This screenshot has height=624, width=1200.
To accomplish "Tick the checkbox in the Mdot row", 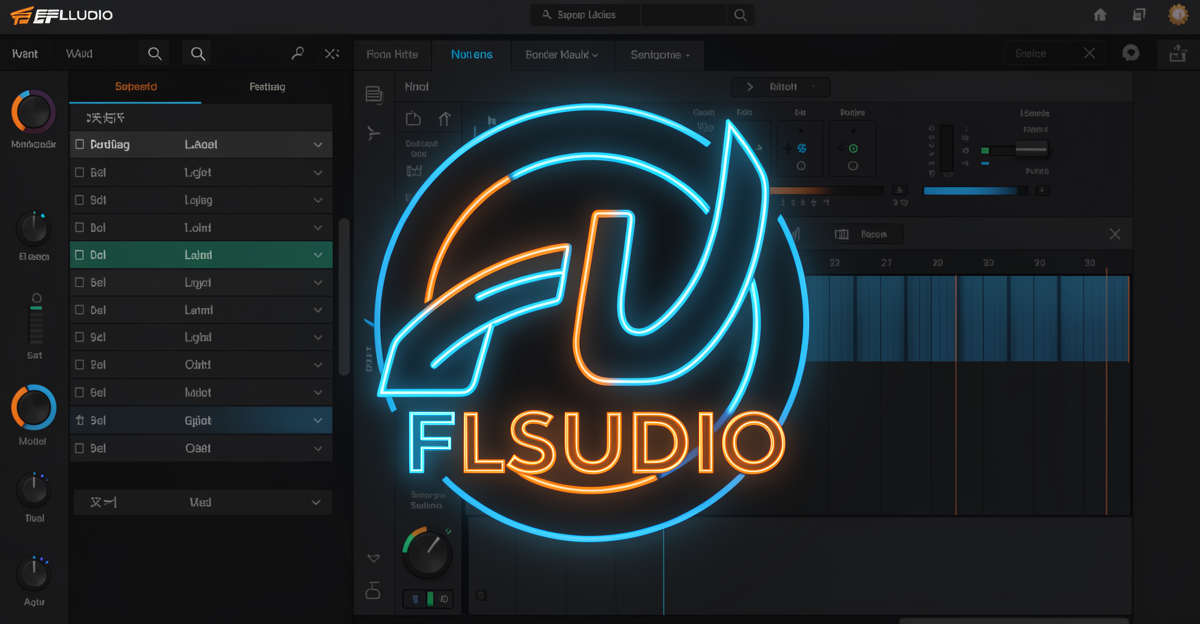I will [80, 393].
